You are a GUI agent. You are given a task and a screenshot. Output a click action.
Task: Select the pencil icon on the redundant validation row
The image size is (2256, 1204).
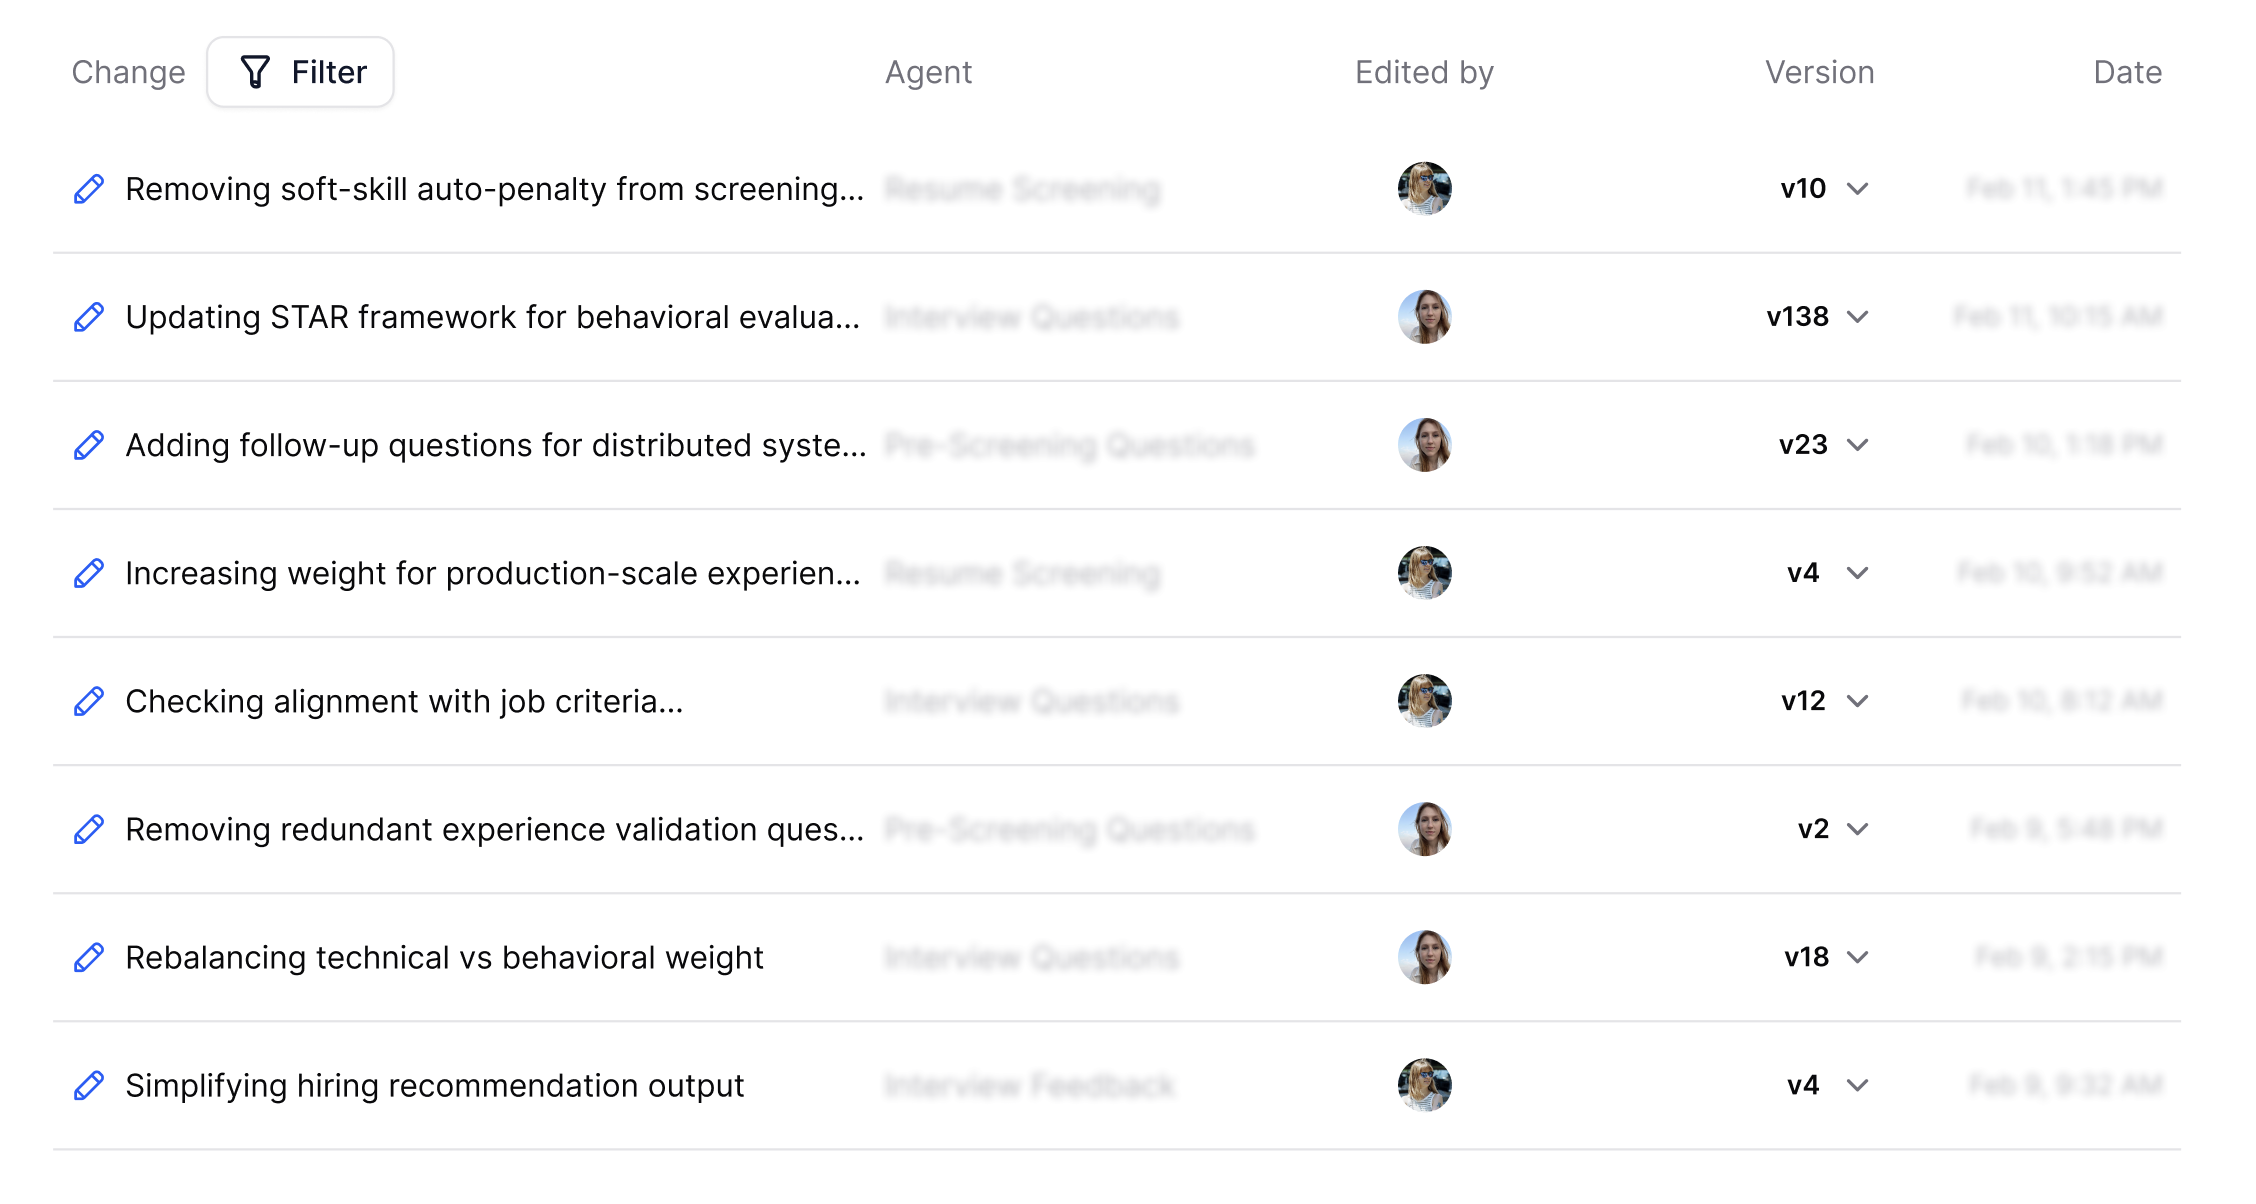pos(89,829)
